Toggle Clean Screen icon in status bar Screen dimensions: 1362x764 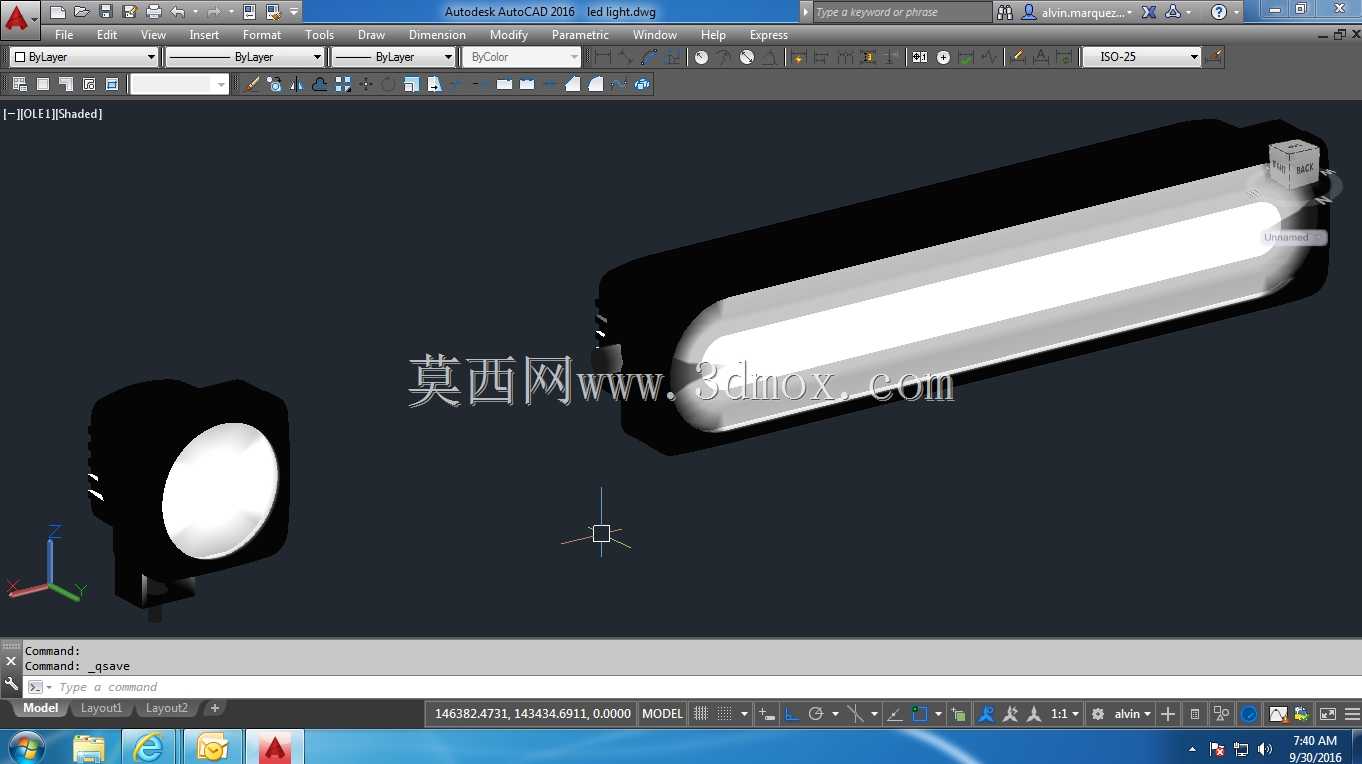[x=1326, y=714]
